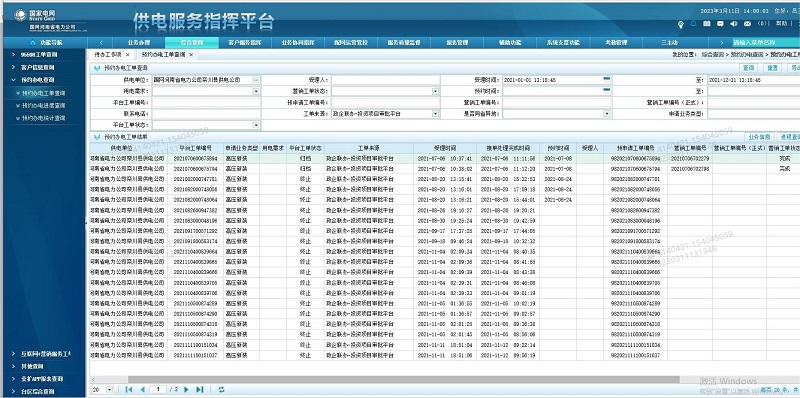
Task: Expand the 客户信息查询 tree node
Action: (x=13, y=67)
